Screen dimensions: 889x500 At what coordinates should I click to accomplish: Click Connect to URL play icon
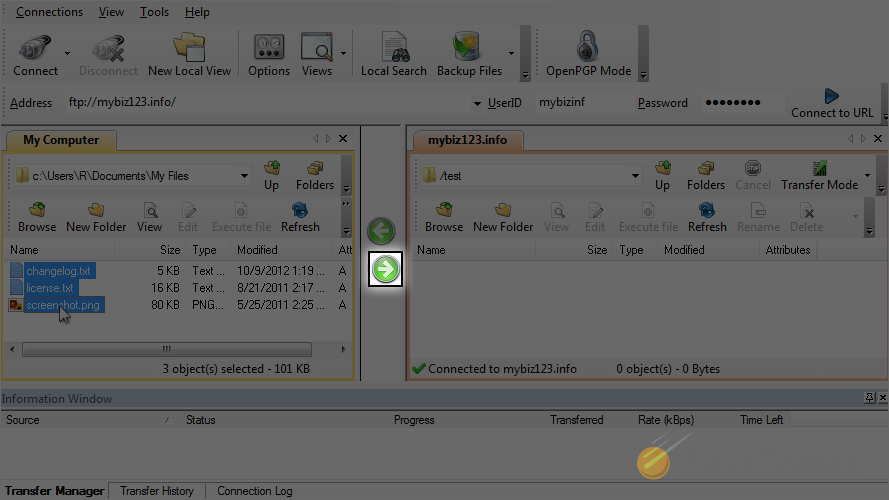831,96
